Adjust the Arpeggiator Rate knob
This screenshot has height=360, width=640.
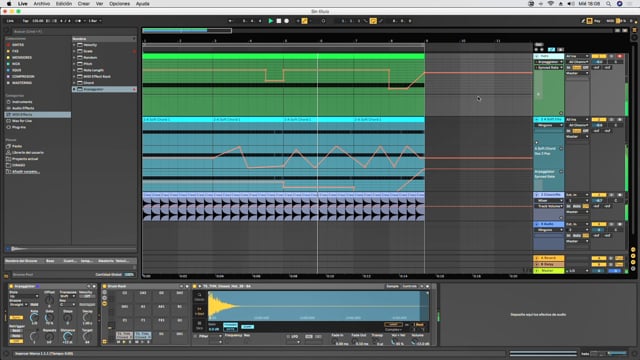click(x=34, y=318)
